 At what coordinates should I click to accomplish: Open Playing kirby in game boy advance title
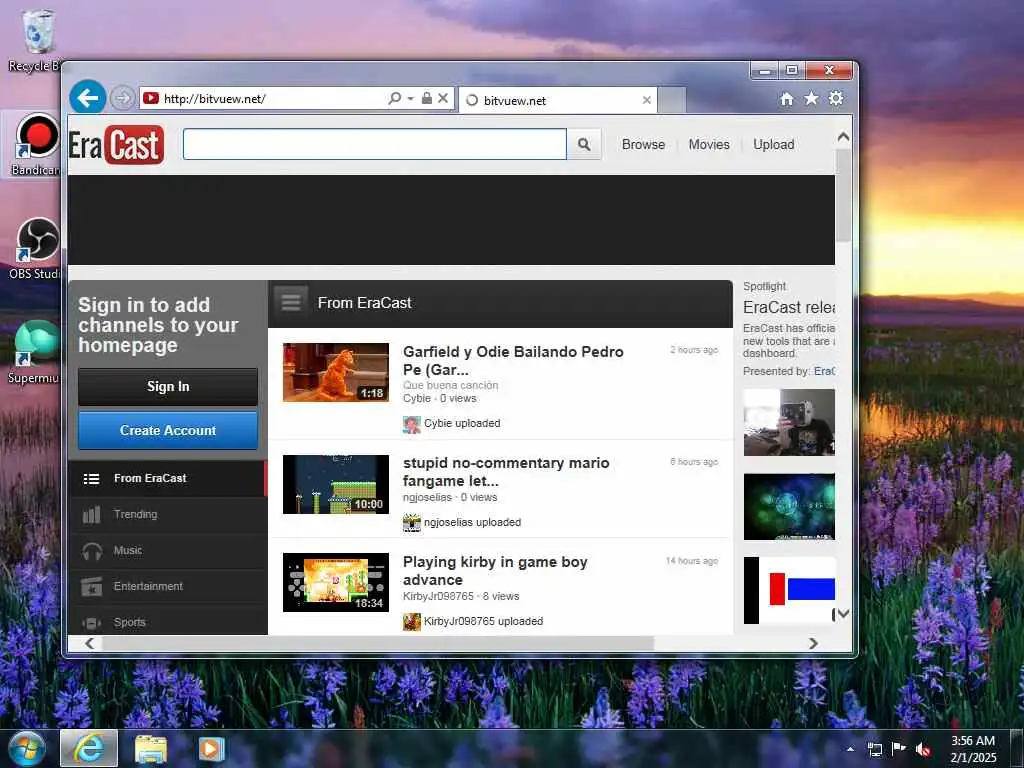495,571
